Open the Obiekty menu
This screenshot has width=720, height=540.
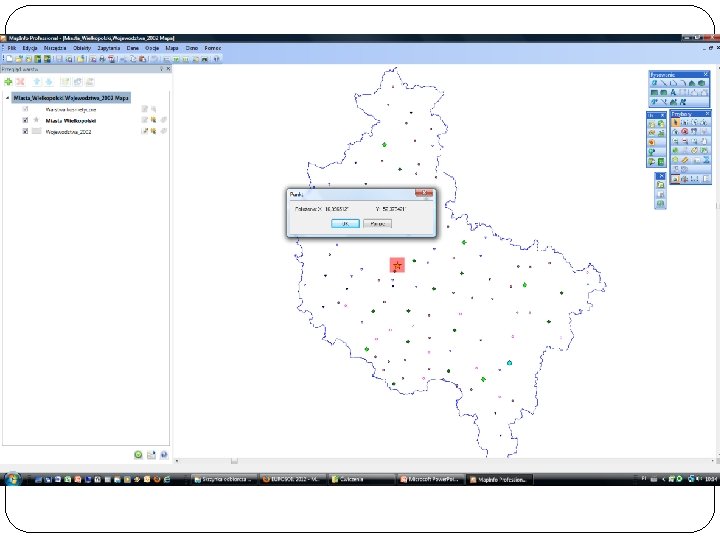coord(82,48)
